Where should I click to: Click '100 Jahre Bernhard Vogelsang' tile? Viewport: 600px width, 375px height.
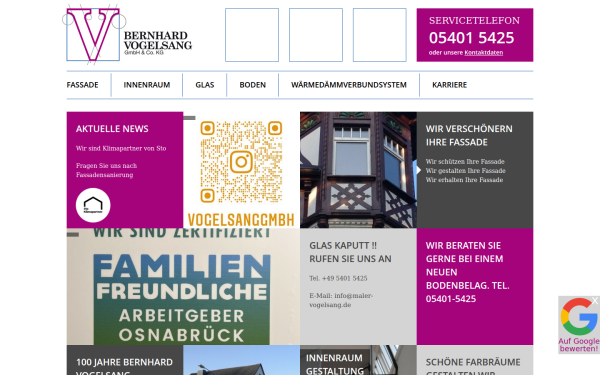coord(125,360)
